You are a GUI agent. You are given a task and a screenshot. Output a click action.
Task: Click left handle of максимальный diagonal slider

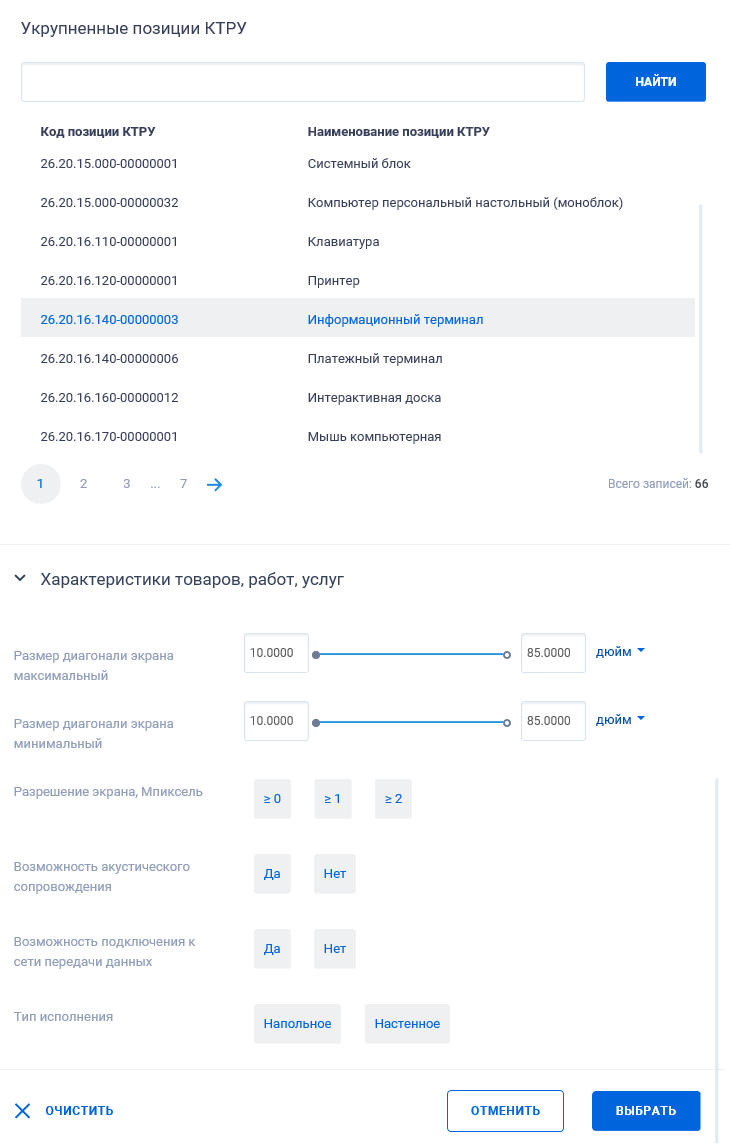(316, 655)
